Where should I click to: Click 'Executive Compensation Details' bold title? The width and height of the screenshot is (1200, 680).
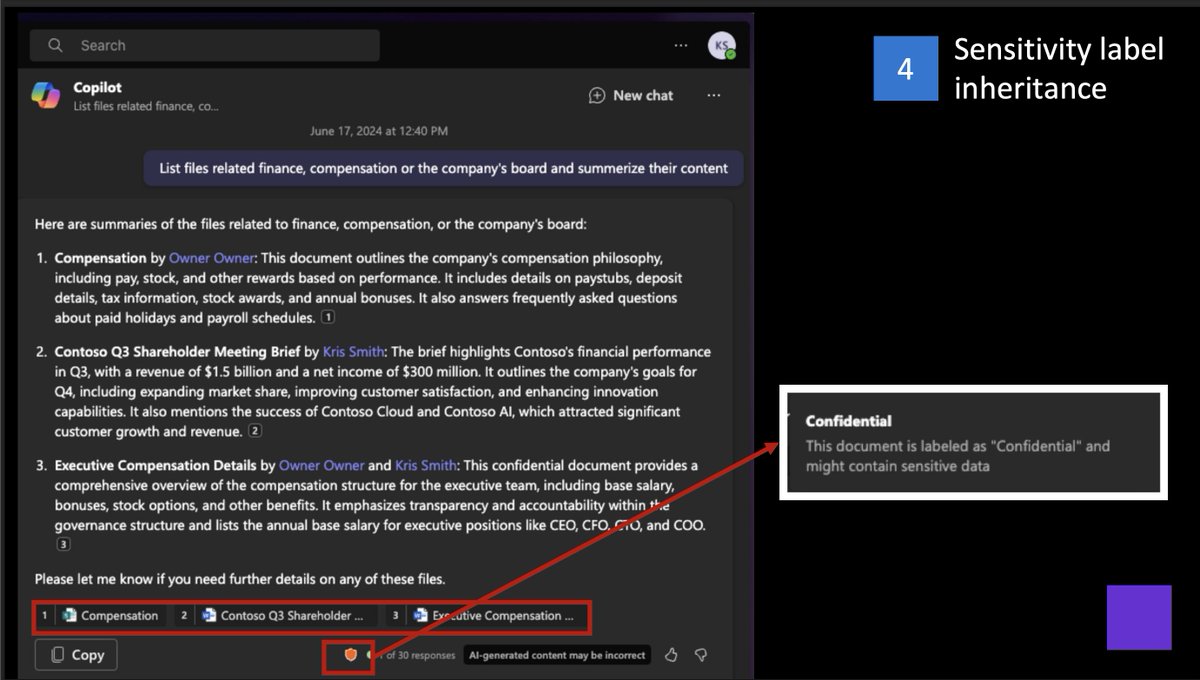[155, 465]
